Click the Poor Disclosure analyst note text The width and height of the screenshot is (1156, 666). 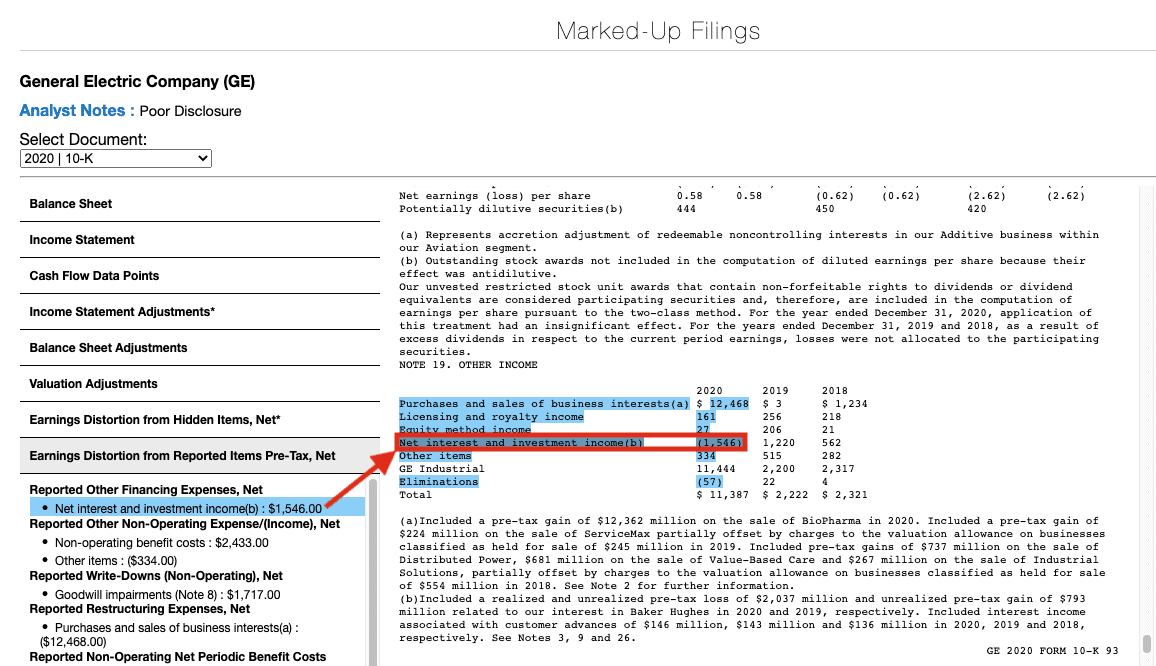(190, 111)
